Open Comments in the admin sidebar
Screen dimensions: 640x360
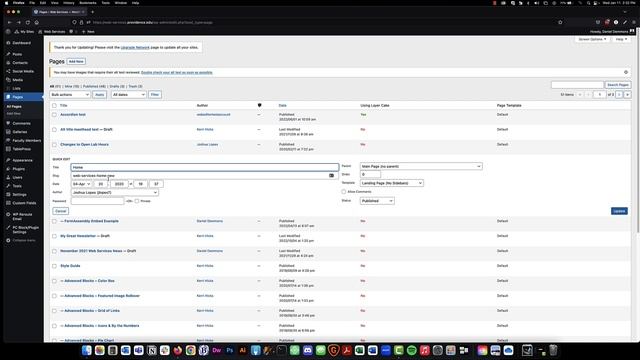point(21,123)
